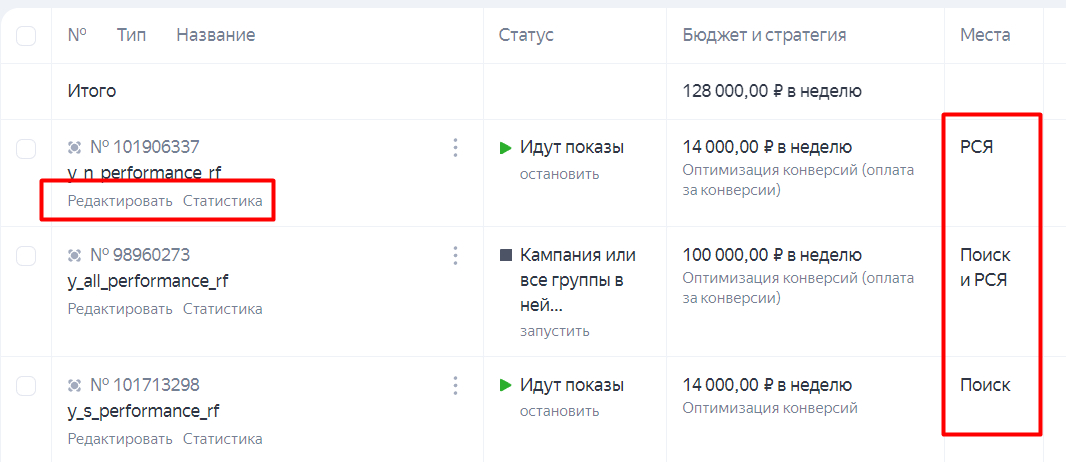Image resolution: width=1066 pixels, height=462 pixels.
Task: Click Редактировать under y_n_performance_rf
Action: tap(120, 201)
